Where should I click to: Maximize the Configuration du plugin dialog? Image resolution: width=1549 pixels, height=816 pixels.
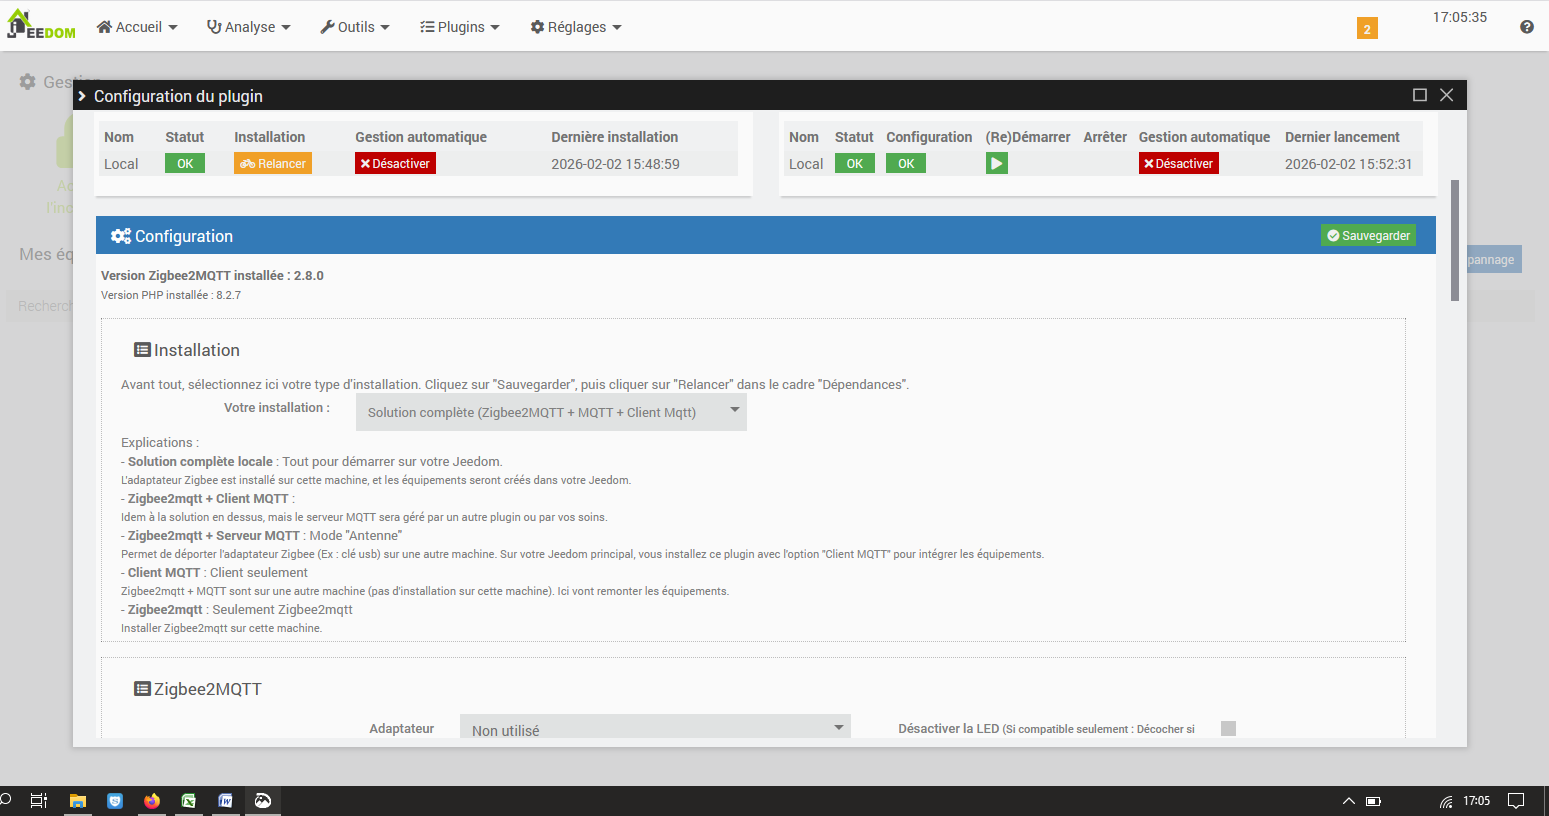point(1420,95)
